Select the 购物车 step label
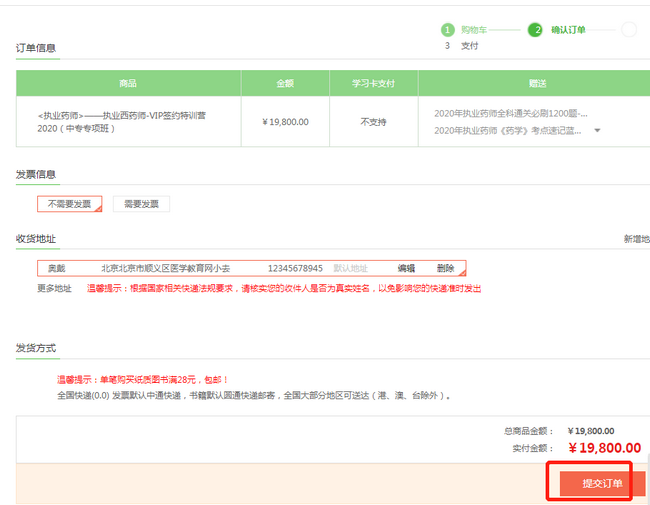This screenshot has height=505, width=650. point(474,30)
